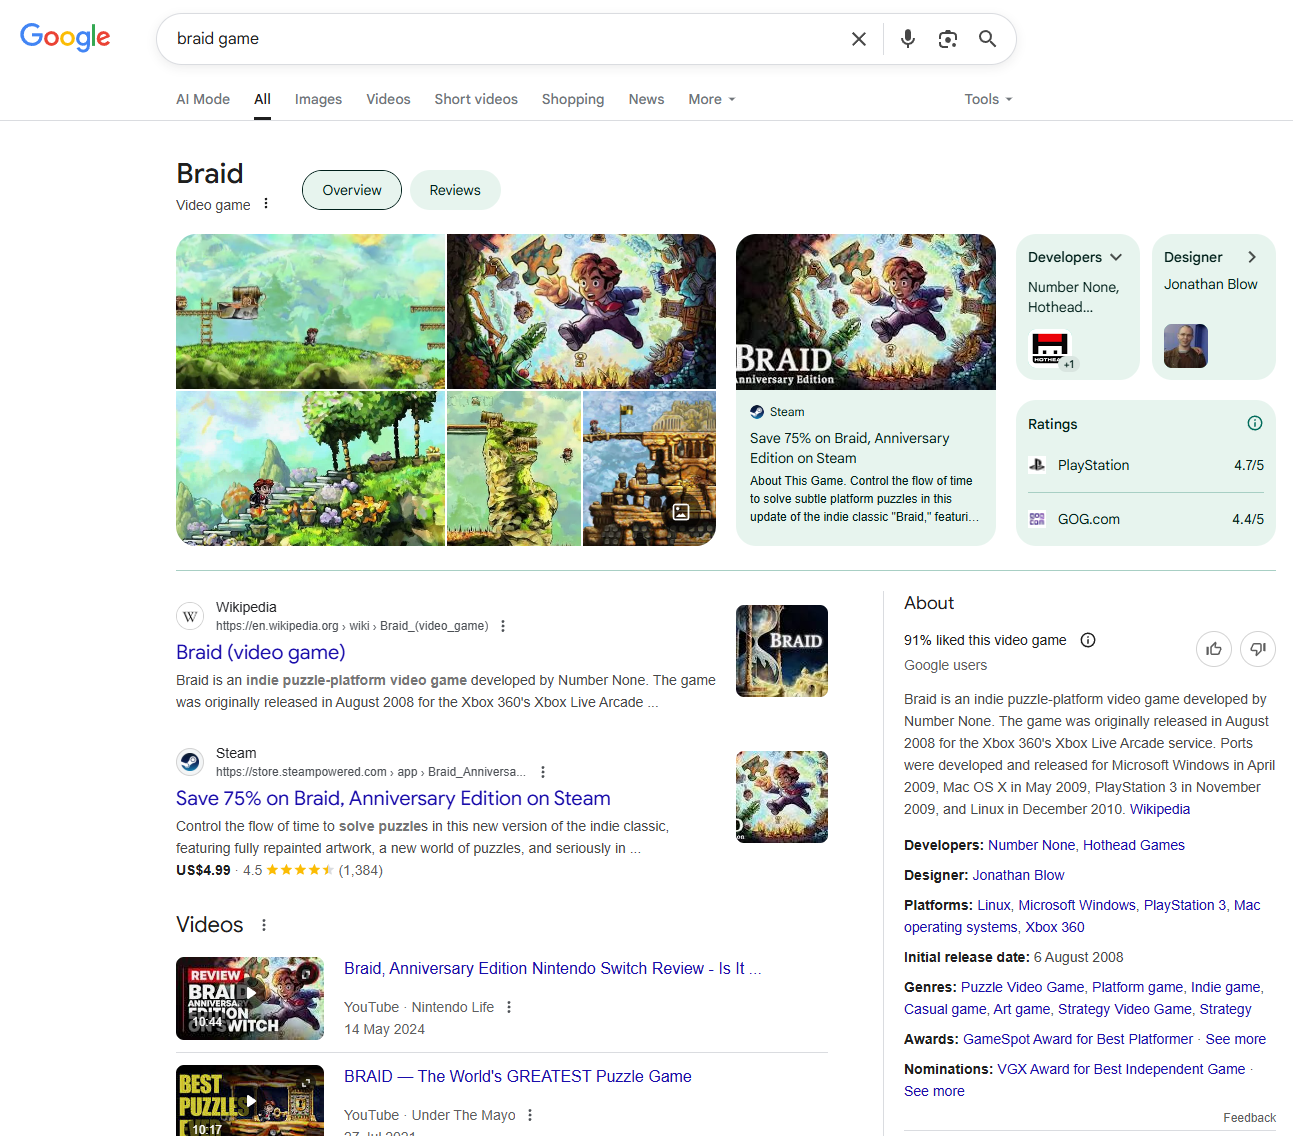Image resolution: width=1293 pixels, height=1136 pixels.
Task: Open the Nintendo Switch Review video link
Action: [553, 968]
